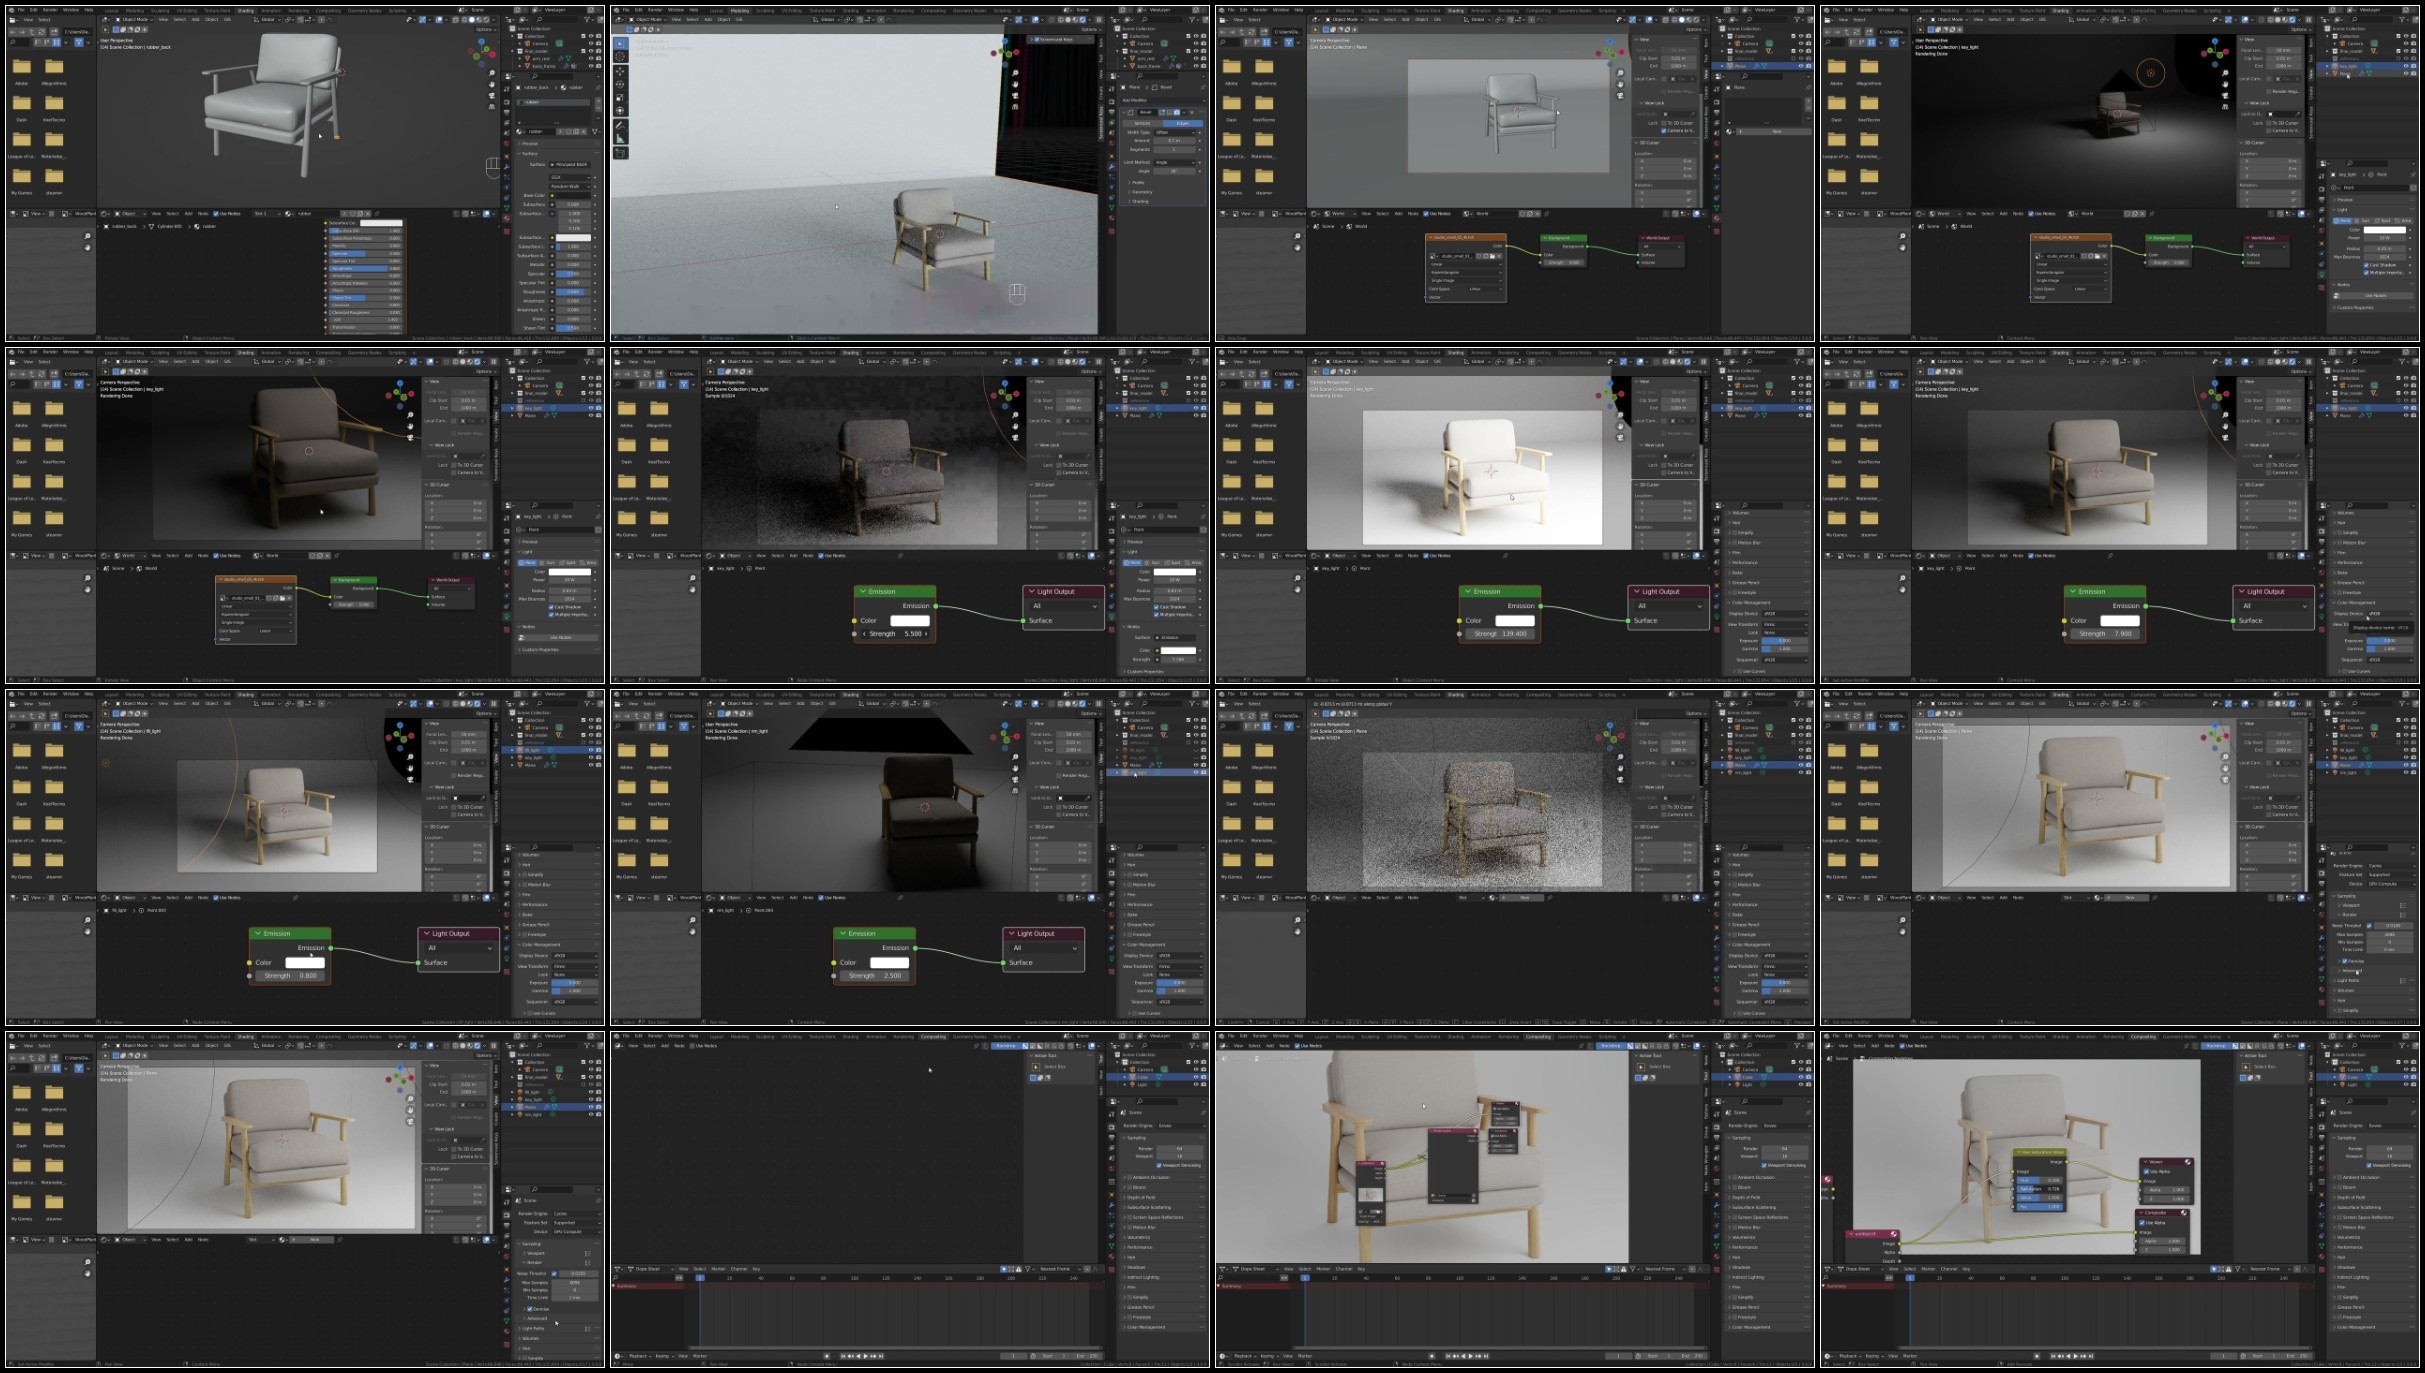Click file browser filter icon in Strength 5.500 frame

tap(684, 385)
